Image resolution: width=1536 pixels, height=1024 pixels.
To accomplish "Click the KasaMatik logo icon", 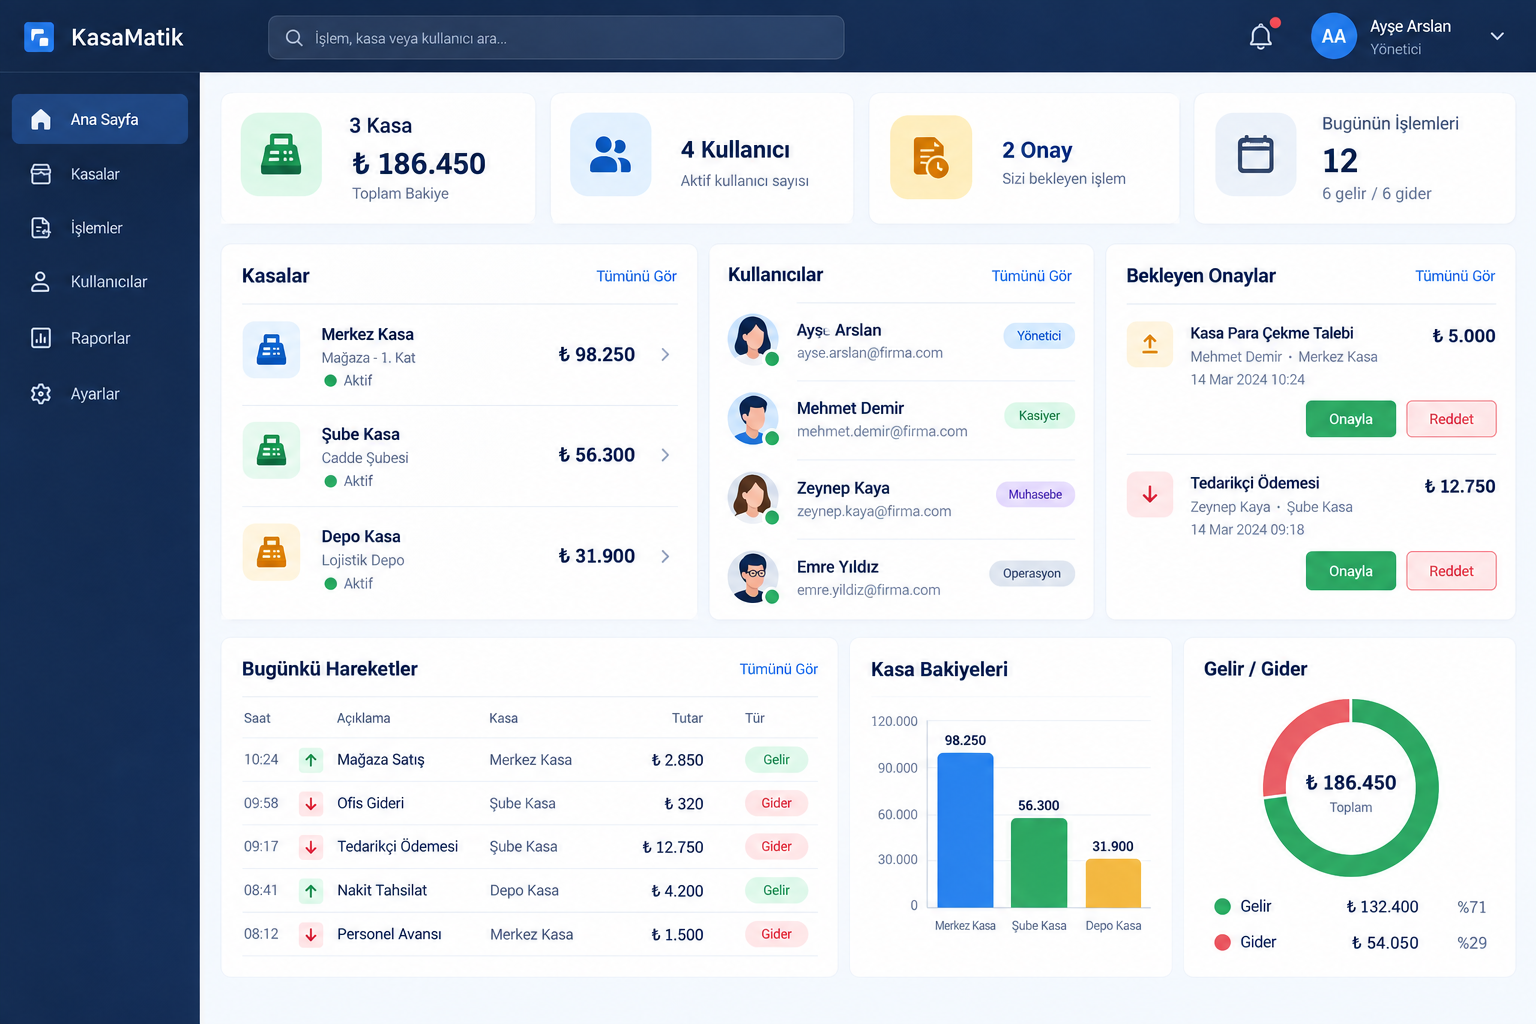I will point(39,37).
